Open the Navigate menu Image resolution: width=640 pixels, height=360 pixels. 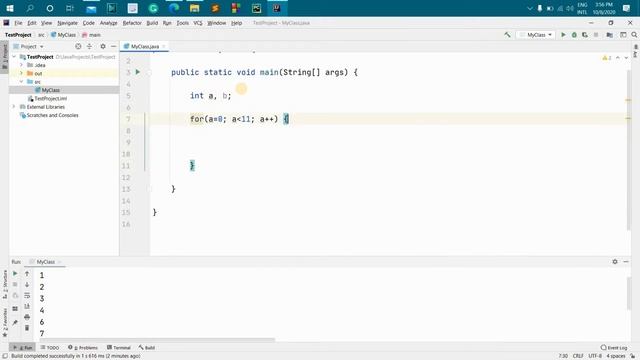pos(67,23)
